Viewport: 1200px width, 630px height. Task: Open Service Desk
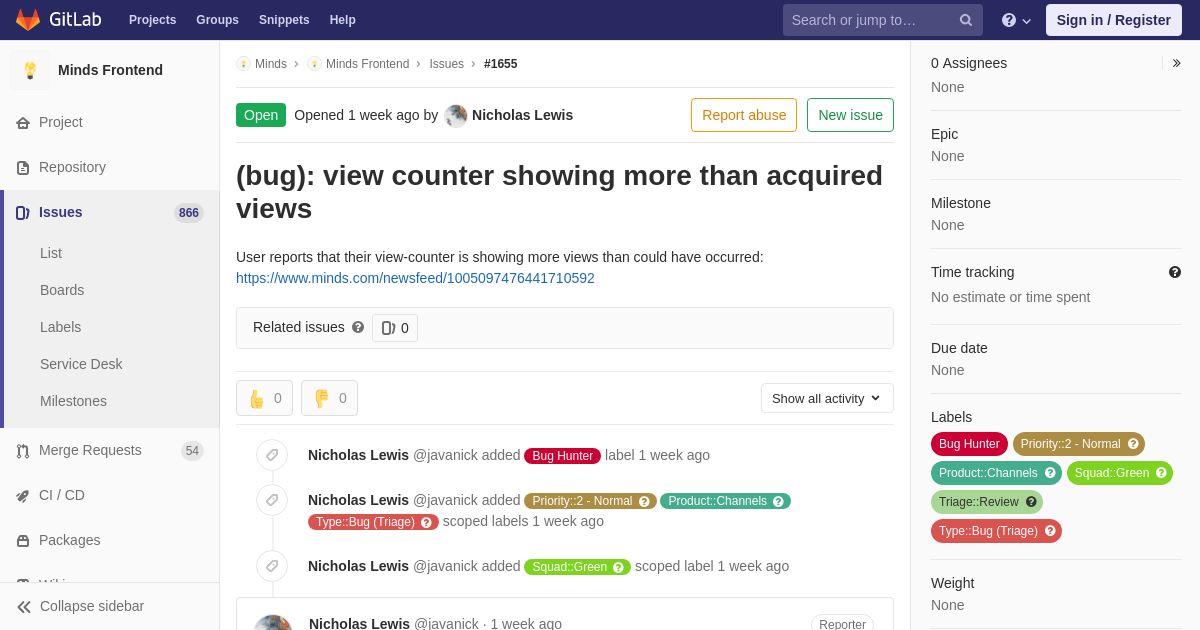(81, 364)
